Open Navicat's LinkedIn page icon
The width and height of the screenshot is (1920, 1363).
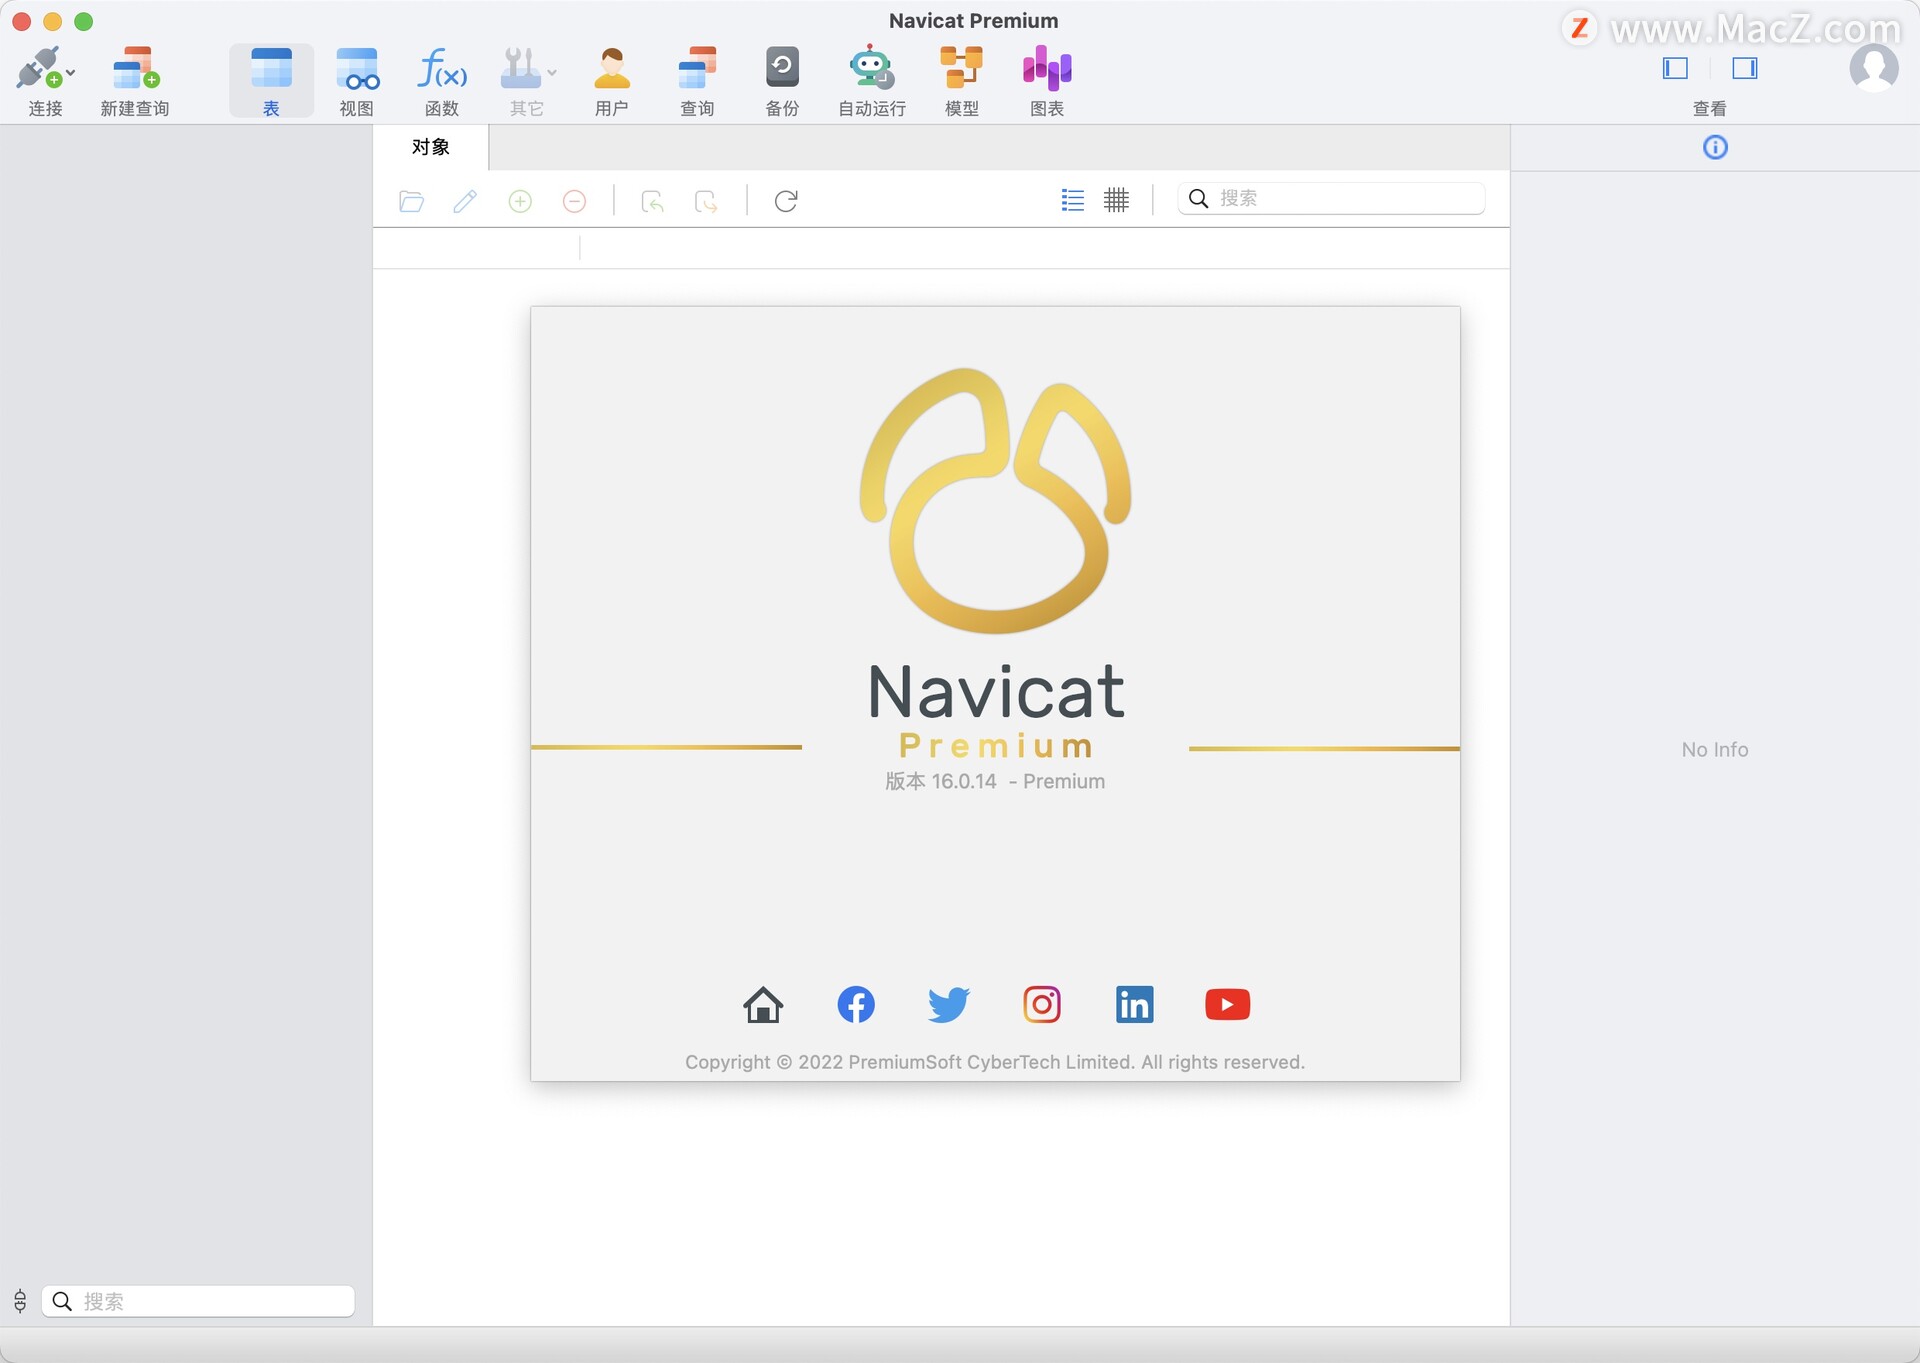coord(1135,1004)
